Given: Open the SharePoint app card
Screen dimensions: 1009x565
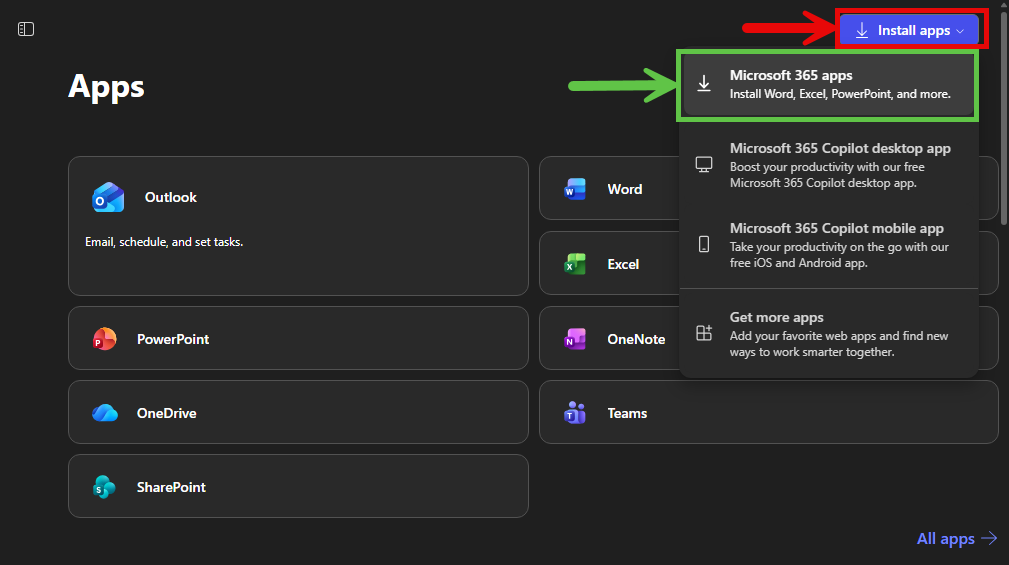Looking at the screenshot, I should (x=298, y=486).
